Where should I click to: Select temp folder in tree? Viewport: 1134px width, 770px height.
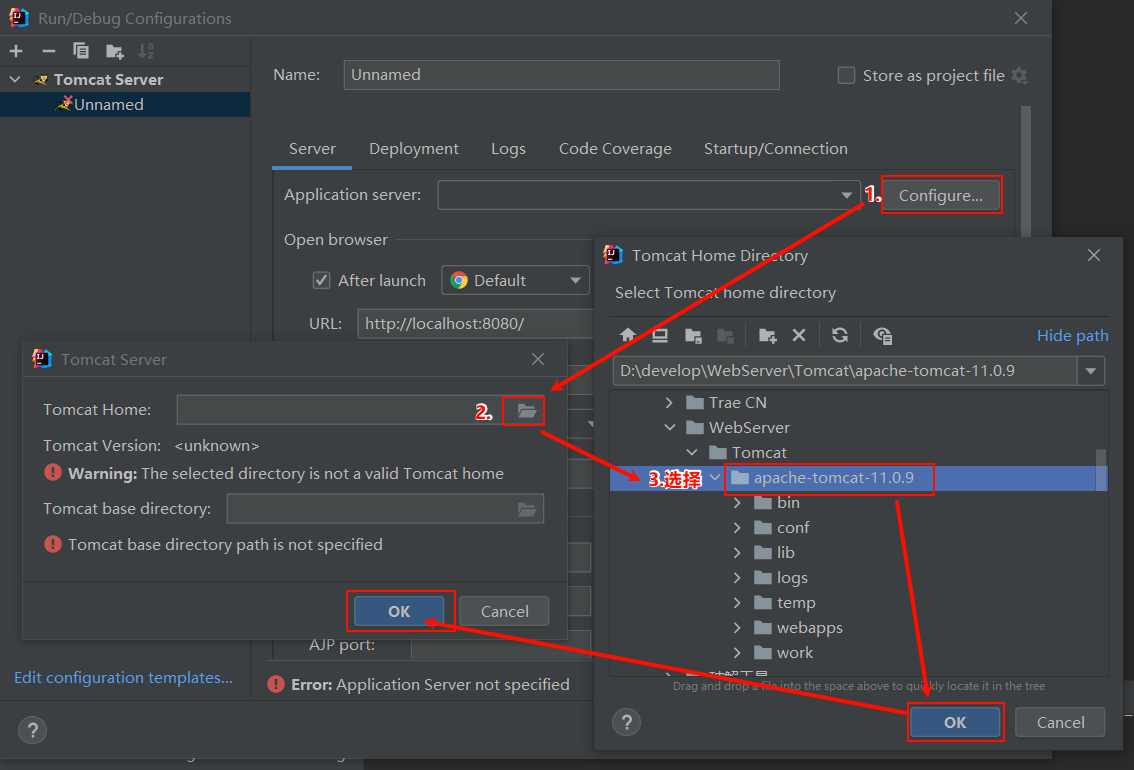796,603
